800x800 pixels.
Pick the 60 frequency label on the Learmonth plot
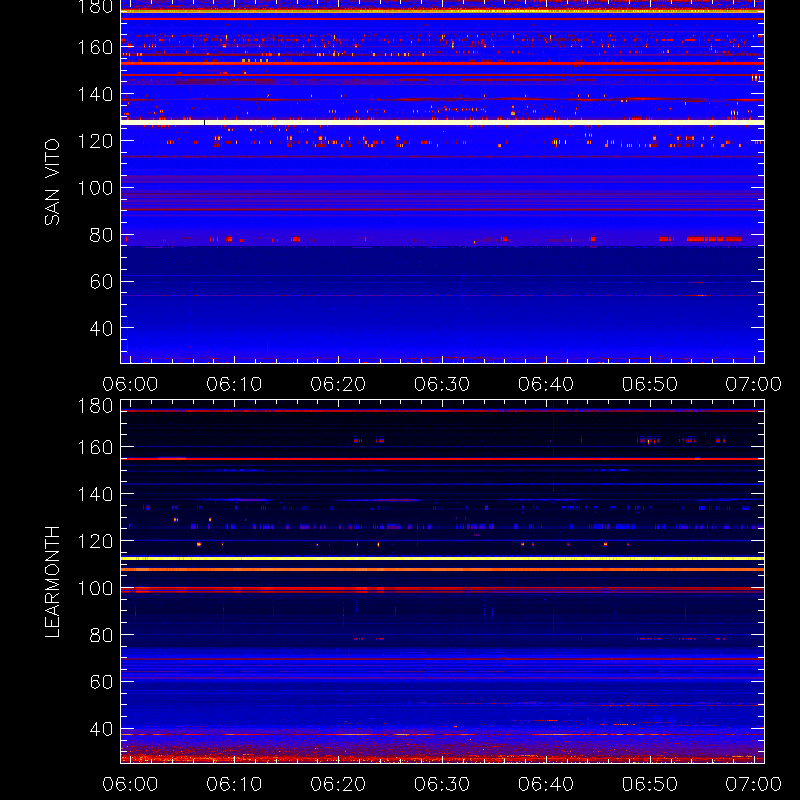101,682
